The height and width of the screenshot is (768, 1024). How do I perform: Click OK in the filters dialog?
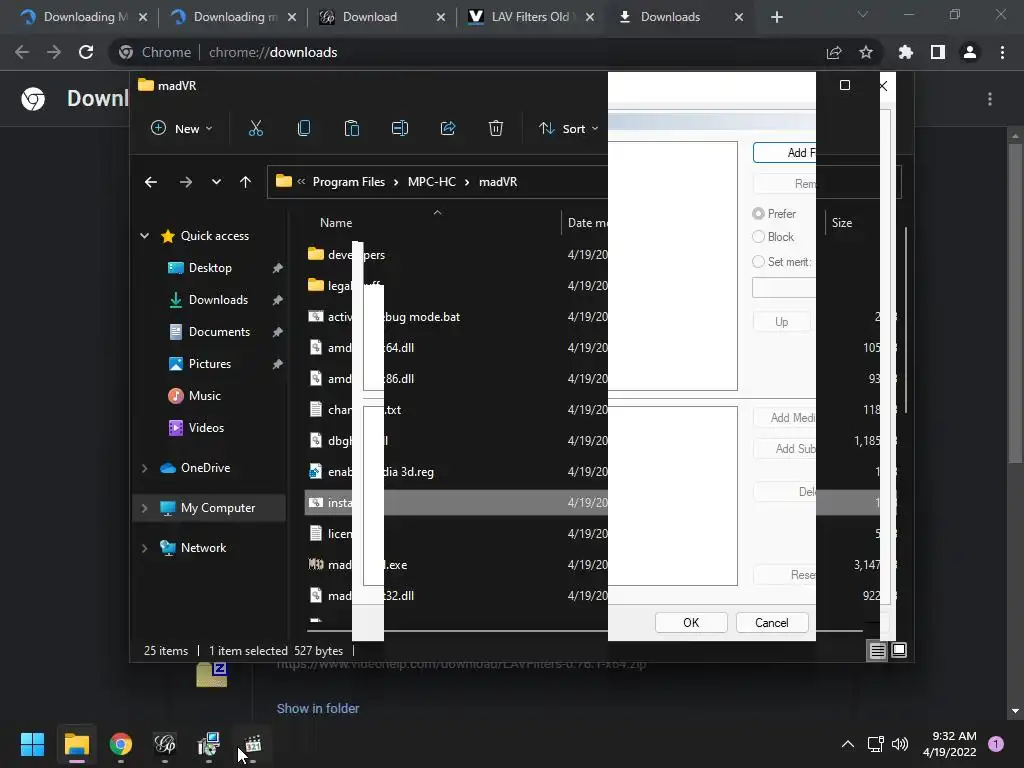[x=691, y=622]
